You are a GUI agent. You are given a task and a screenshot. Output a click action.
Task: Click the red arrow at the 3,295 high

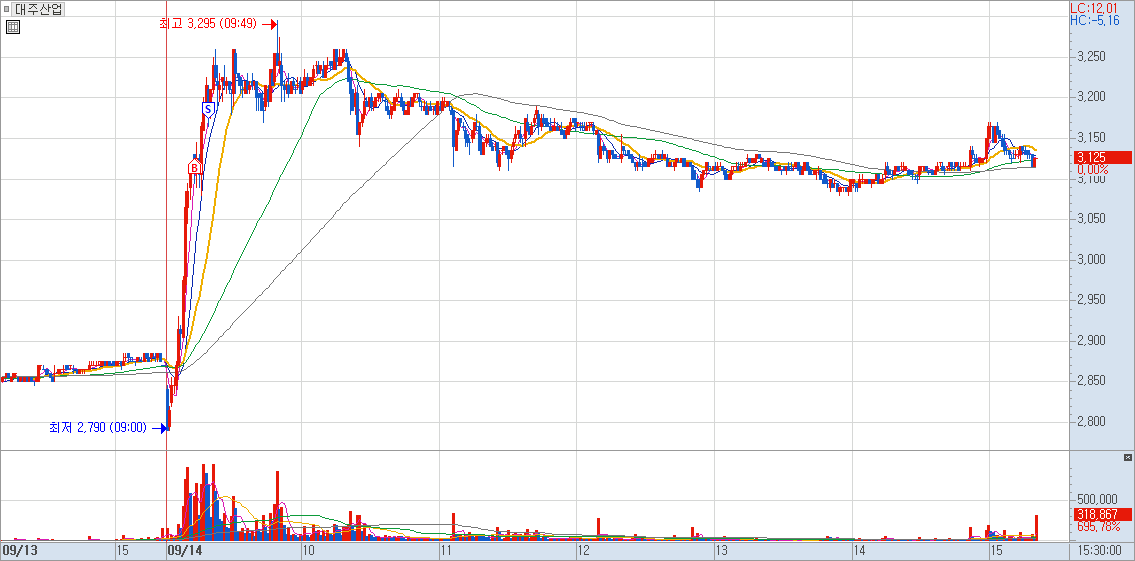[271, 24]
